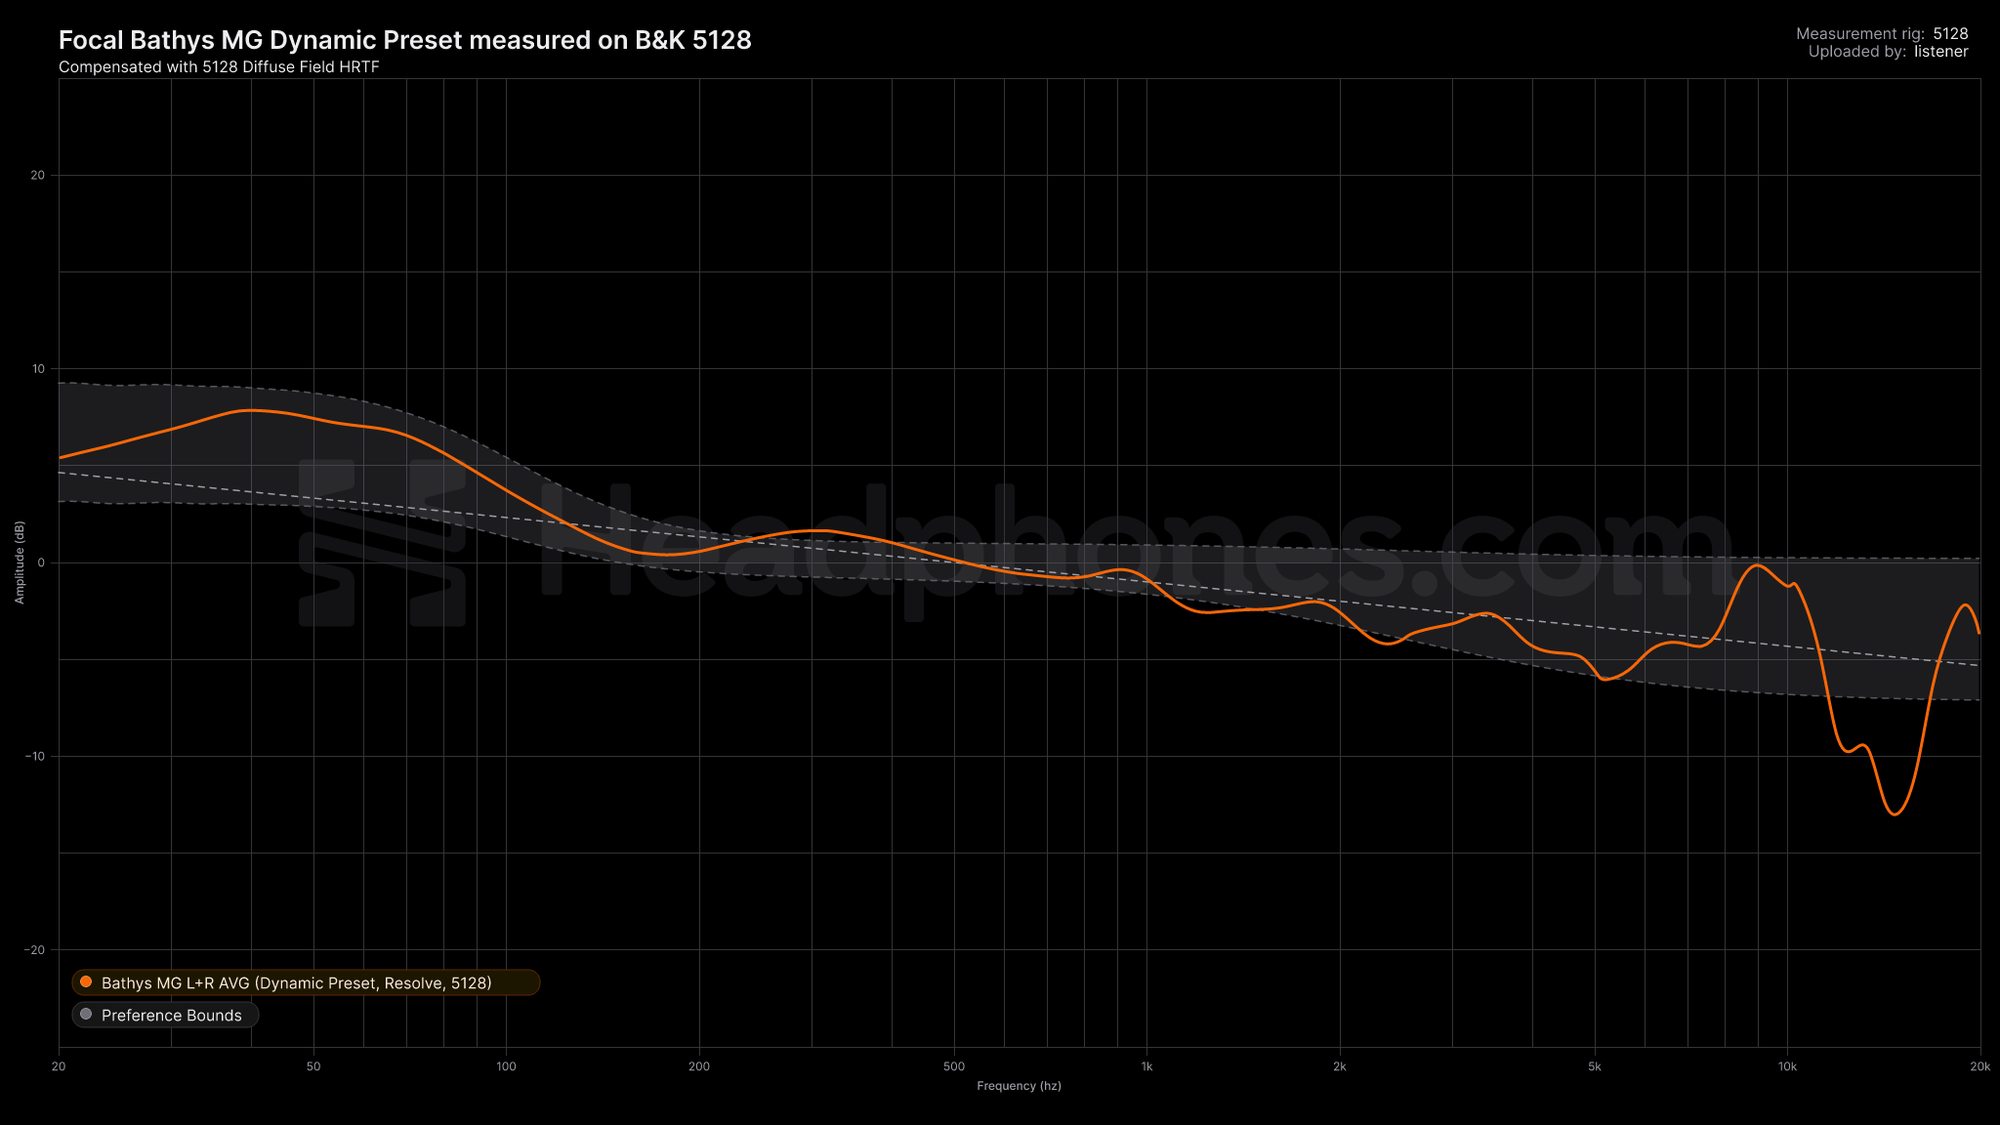The height and width of the screenshot is (1125, 2000).
Task: Click the 20k frequency tick label
Action: click(1979, 1067)
